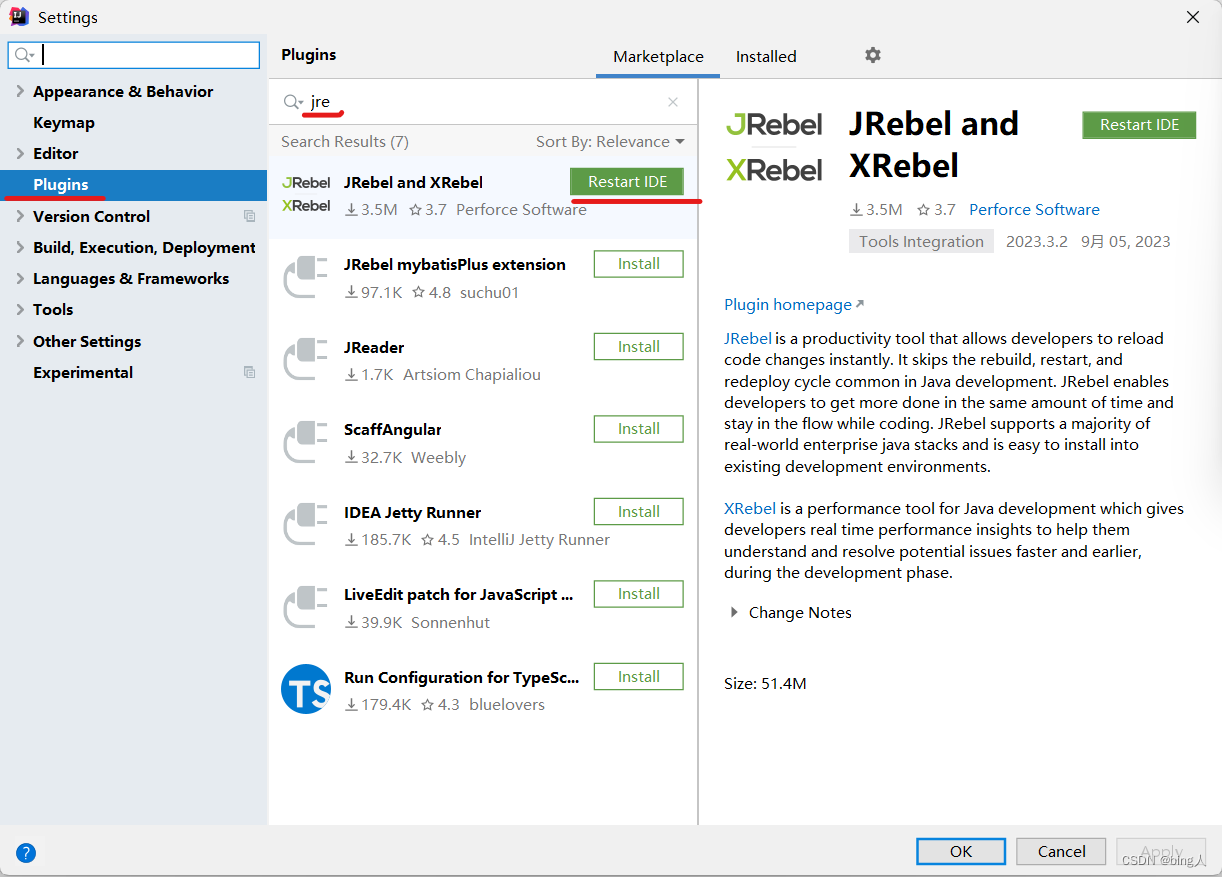Click the IntelliJ Settings window icon
Screen dimensions: 1222x877
(x=19, y=17)
